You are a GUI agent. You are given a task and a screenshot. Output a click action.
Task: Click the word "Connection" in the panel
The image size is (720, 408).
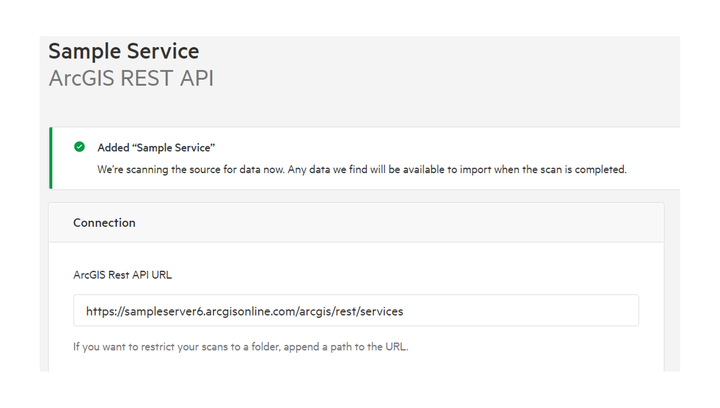[104, 223]
